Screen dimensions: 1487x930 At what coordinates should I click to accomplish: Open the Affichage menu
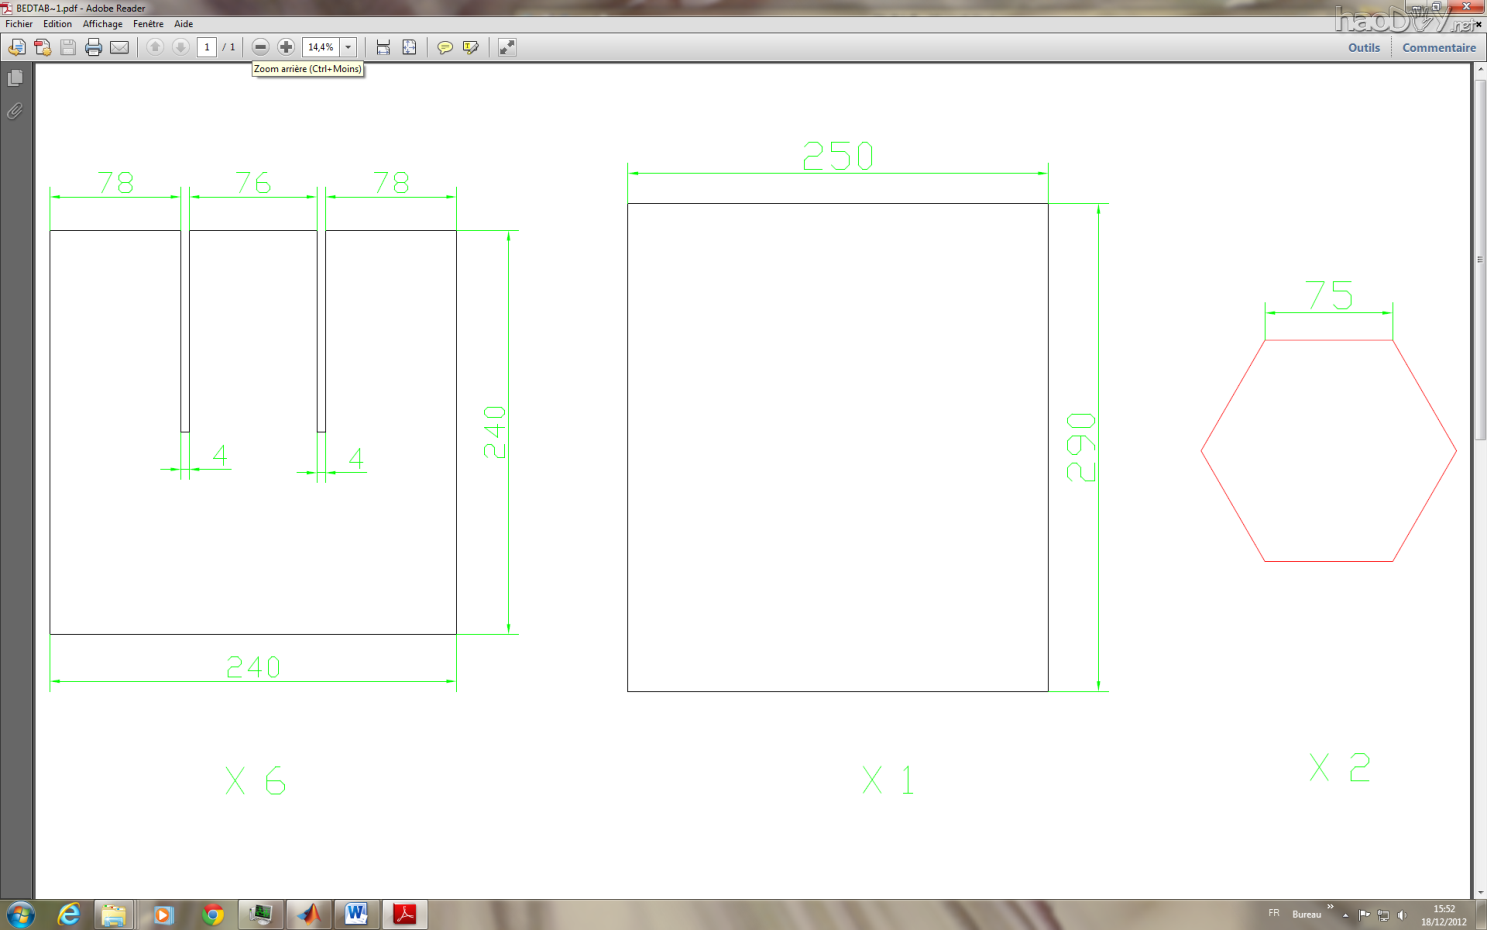(102, 24)
